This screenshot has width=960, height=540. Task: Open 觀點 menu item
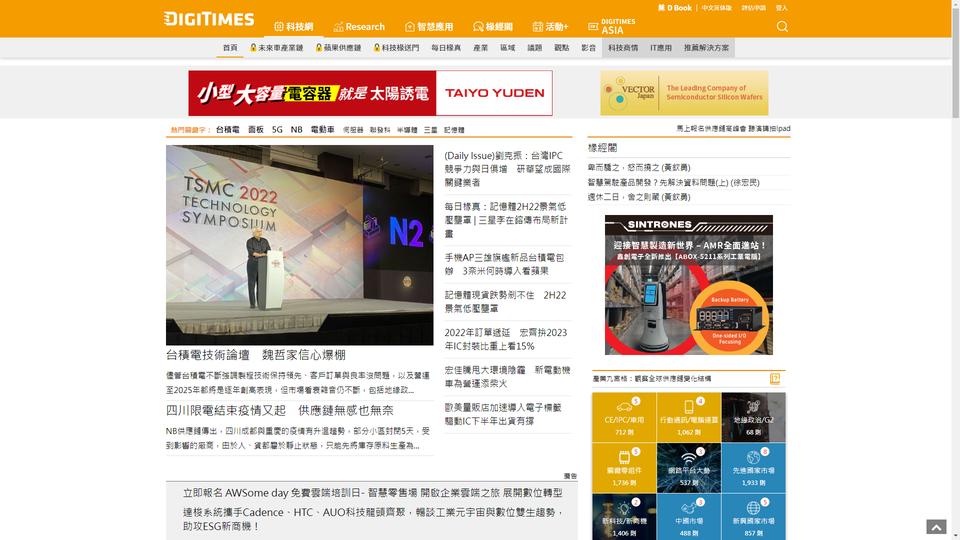tap(561, 48)
